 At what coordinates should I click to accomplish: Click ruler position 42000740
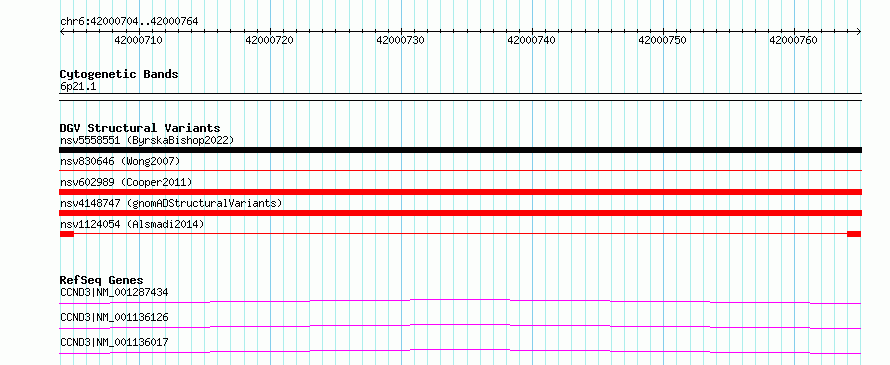tap(532, 40)
